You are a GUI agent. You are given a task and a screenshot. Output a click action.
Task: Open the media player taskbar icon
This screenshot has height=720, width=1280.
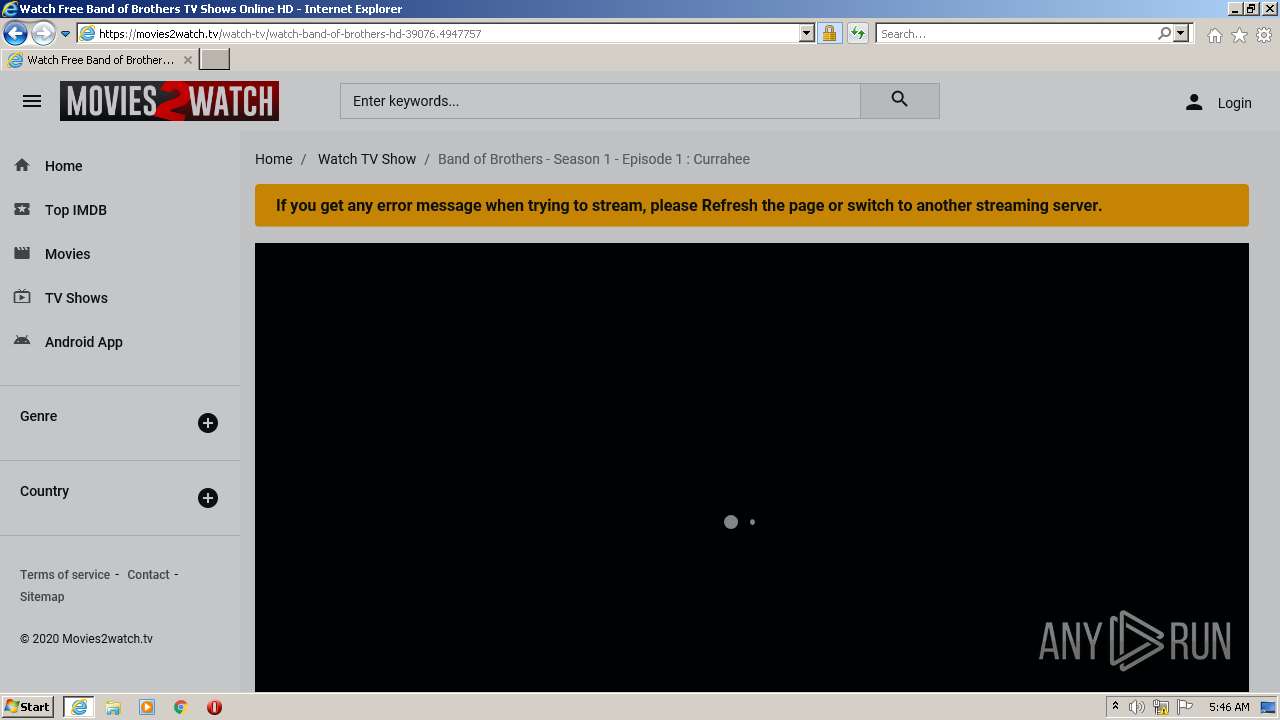(147, 707)
